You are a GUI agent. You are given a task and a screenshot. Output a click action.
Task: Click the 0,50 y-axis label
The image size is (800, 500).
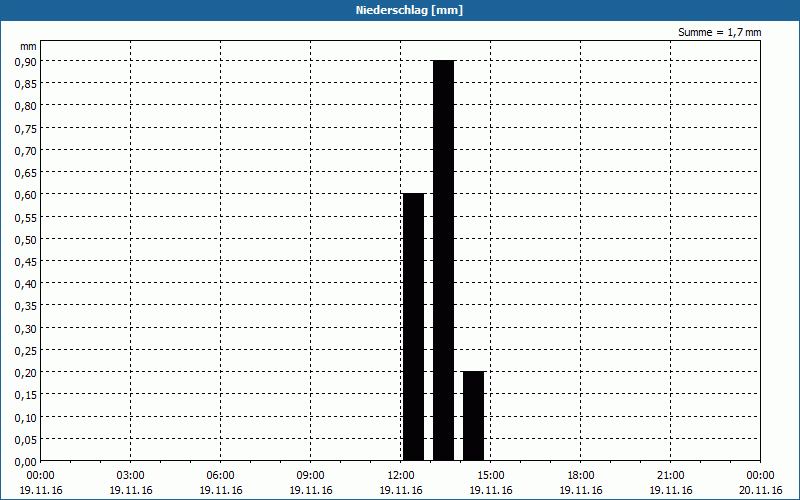click(26, 239)
